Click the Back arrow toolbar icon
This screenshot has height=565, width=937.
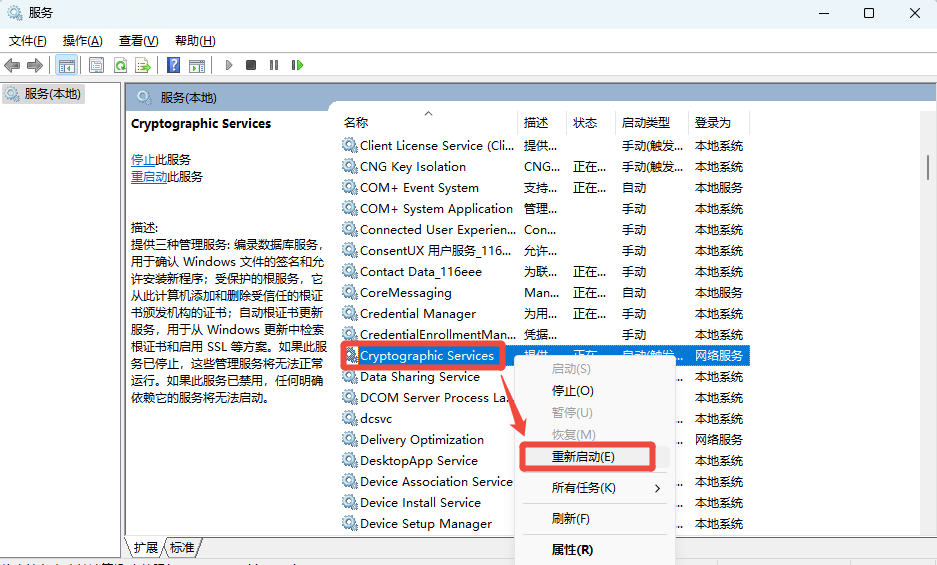click(12, 65)
